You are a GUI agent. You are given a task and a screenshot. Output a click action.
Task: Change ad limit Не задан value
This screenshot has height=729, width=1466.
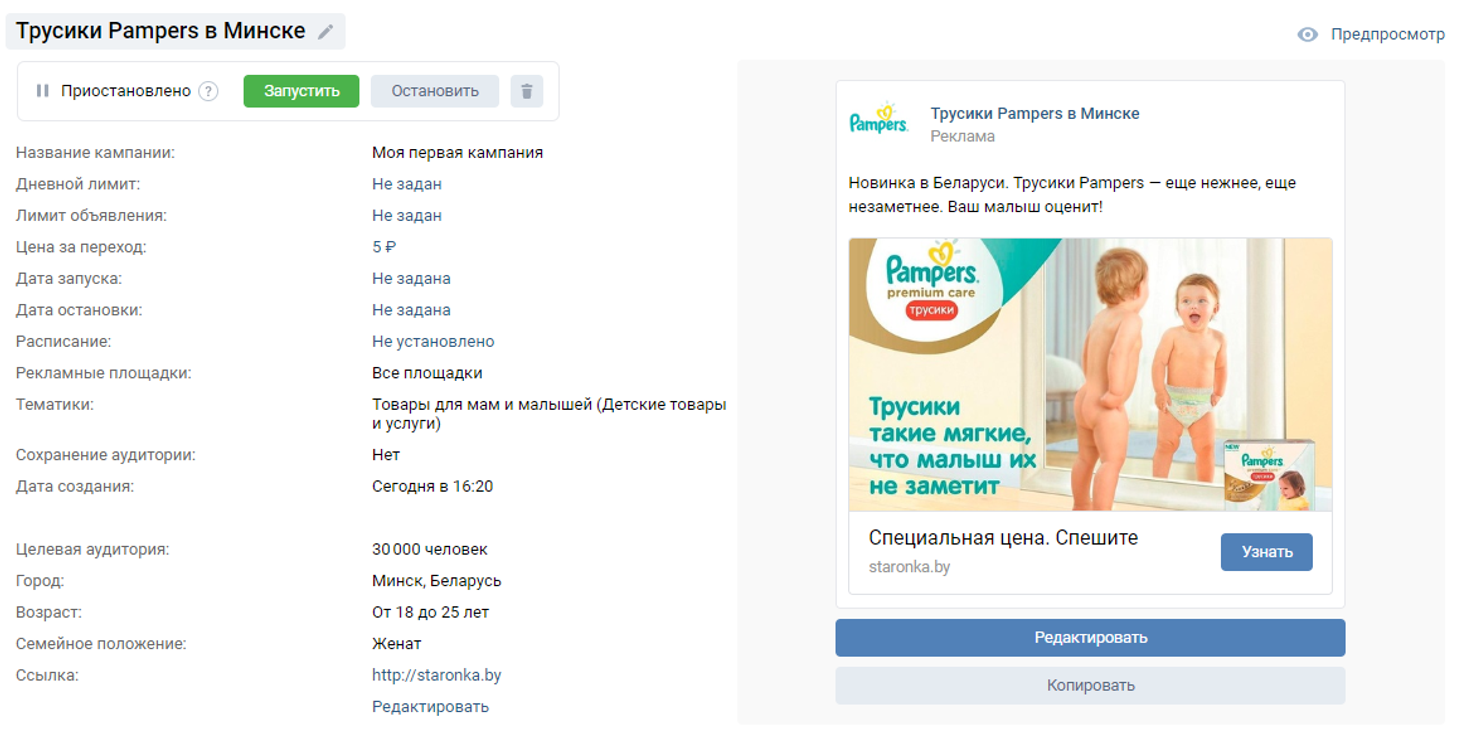click(407, 215)
